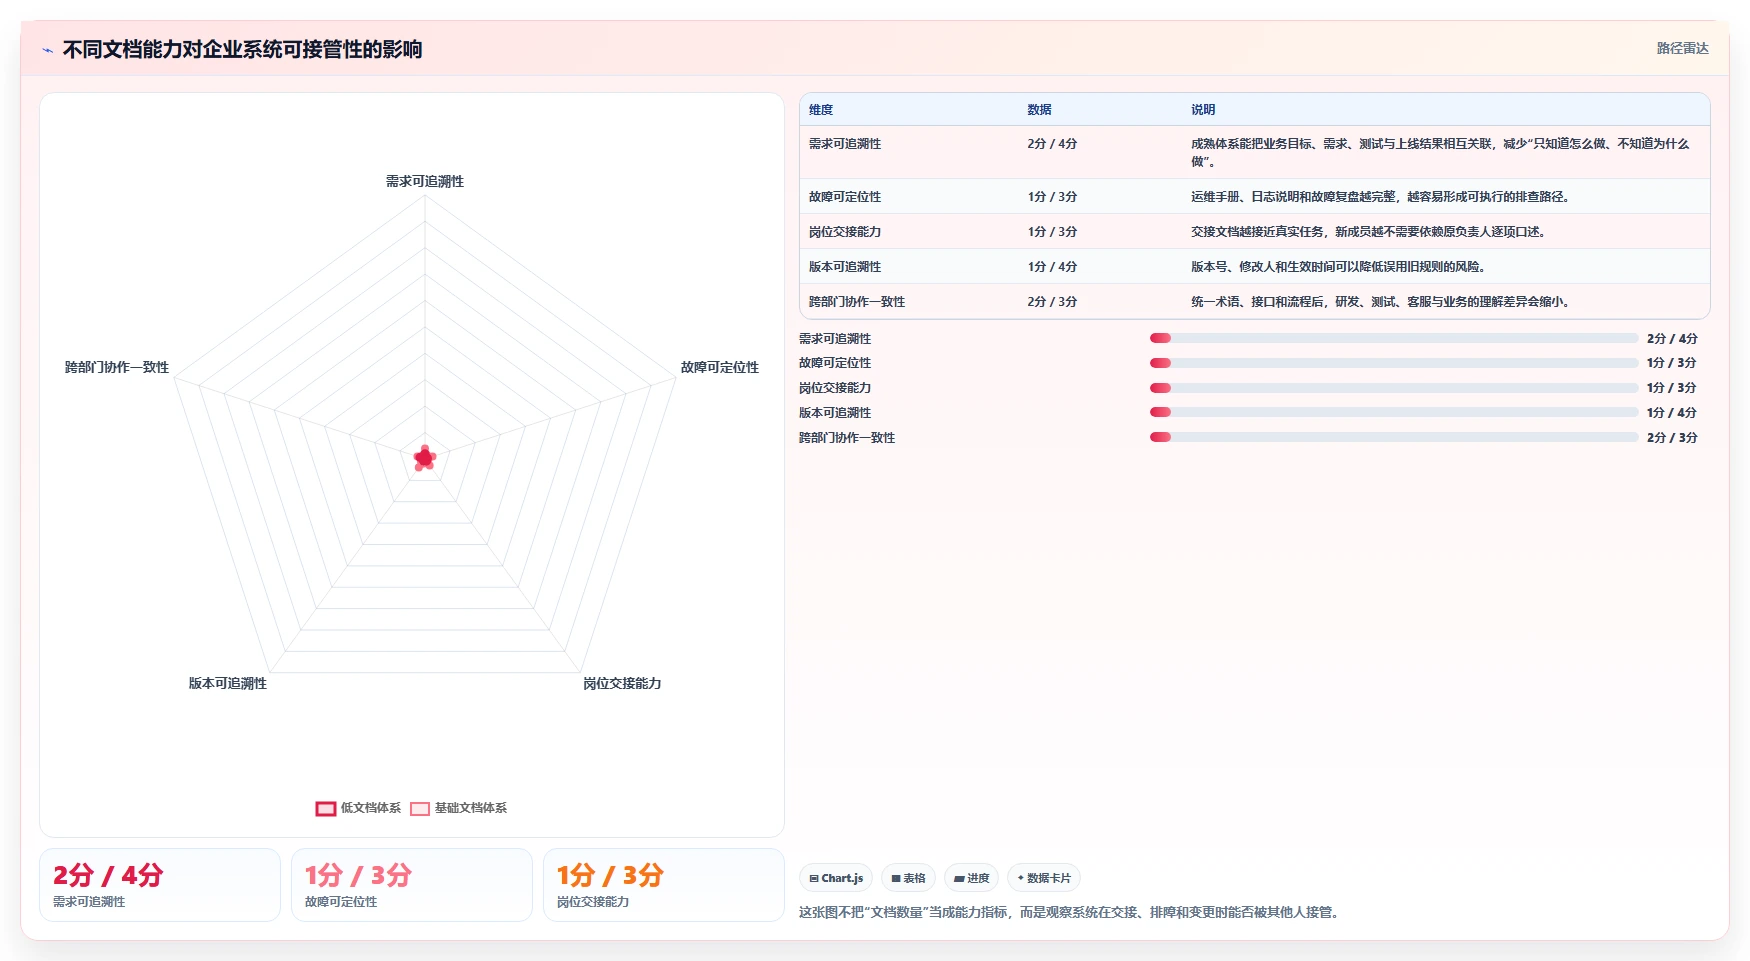This screenshot has height=961, width=1750.
Task: Toggle the 低文档体系 legend swatch
Action: (325, 808)
